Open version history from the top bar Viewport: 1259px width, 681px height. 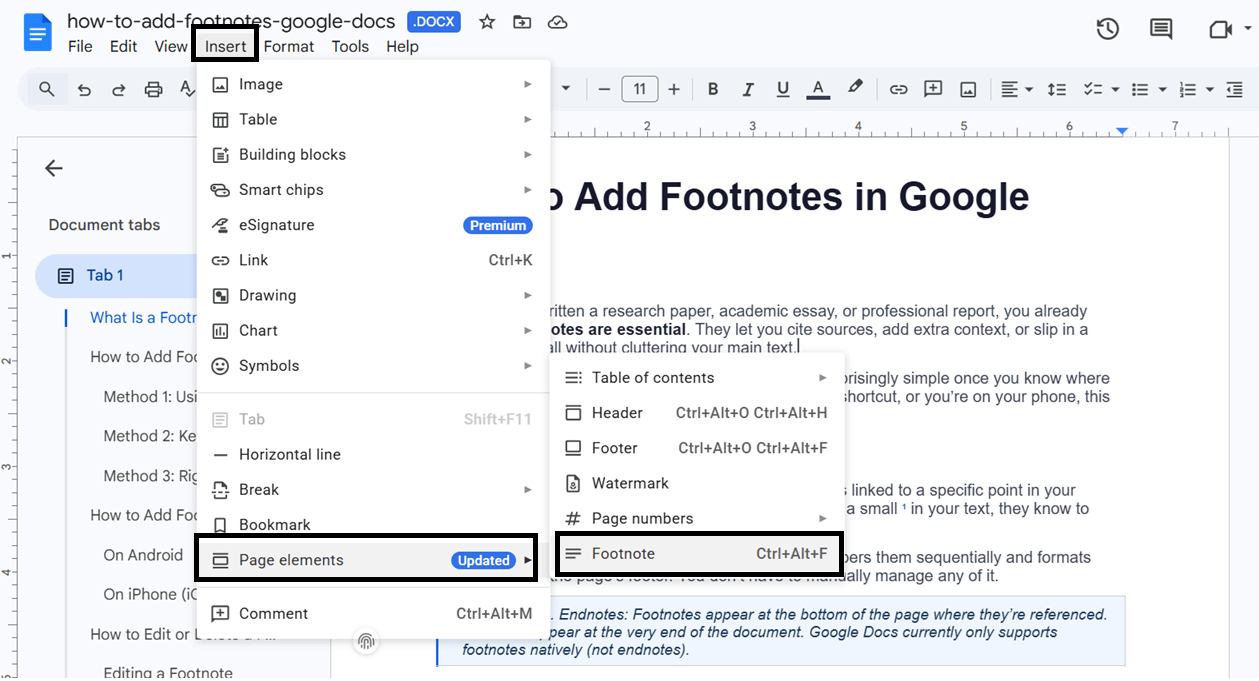1107,29
